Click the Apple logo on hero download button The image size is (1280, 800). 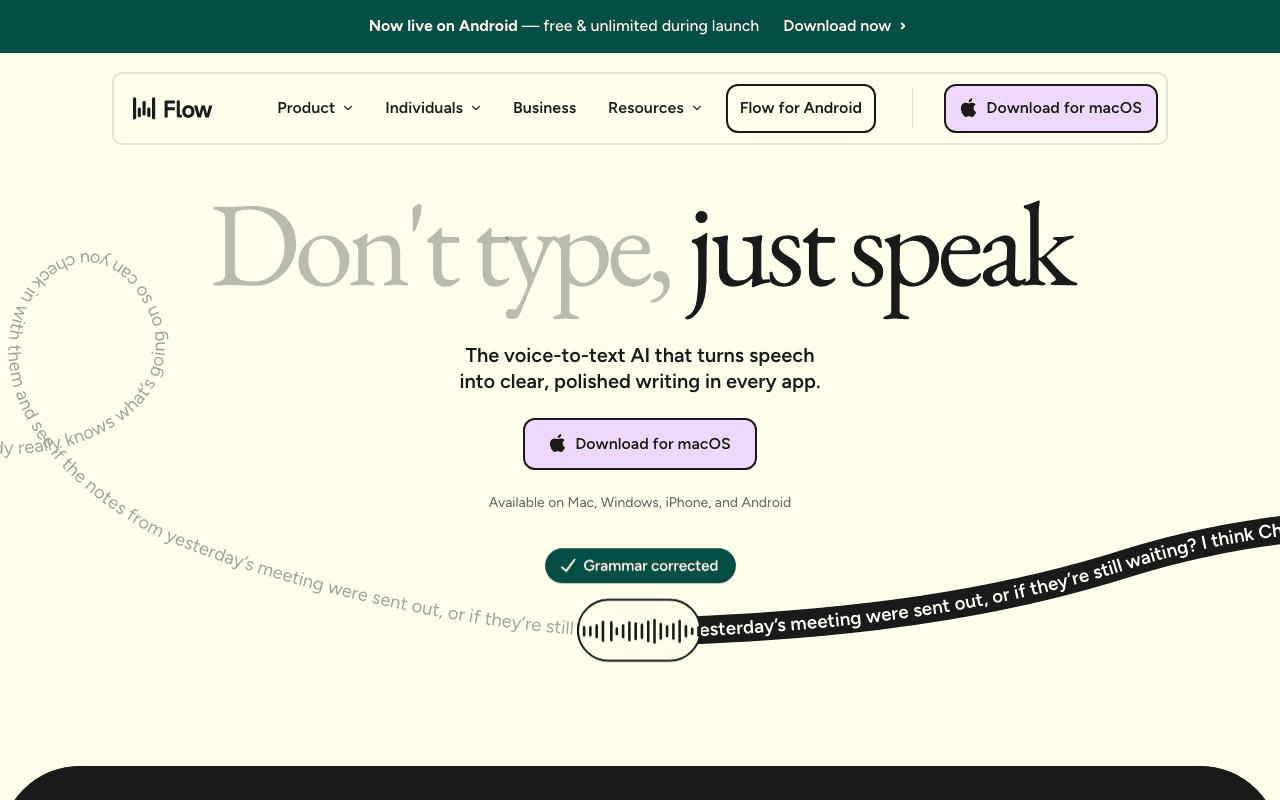pos(557,443)
